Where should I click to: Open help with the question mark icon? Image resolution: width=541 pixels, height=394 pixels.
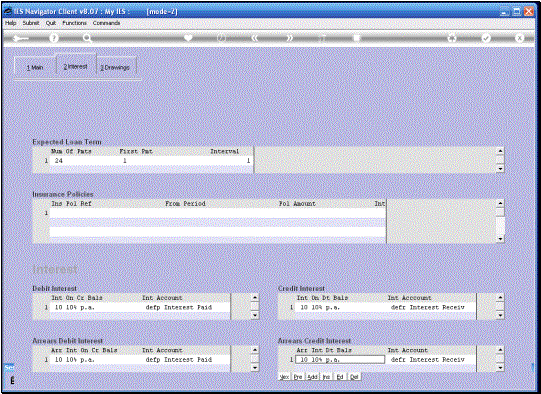pyautogui.click(x=53, y=38)
